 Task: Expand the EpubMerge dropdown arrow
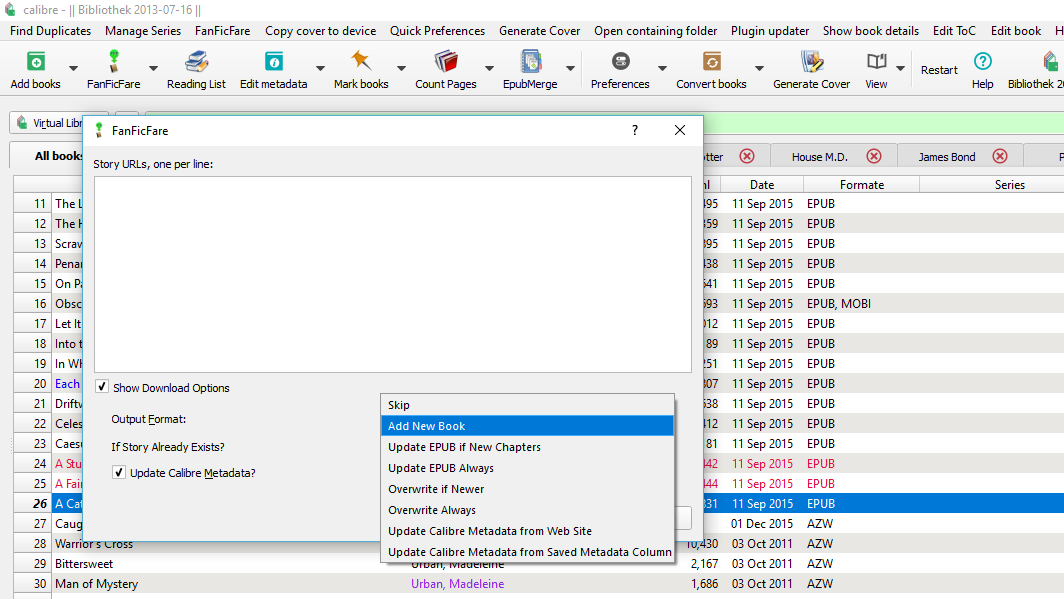click(x=570, y=68)
